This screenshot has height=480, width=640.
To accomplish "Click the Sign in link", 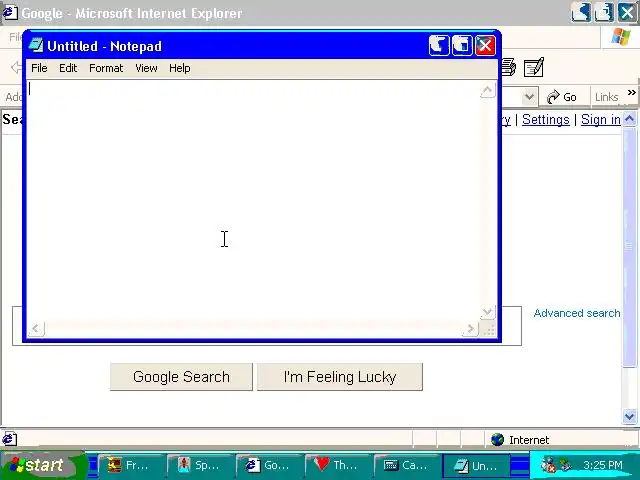I will click(x=601, y=120).
